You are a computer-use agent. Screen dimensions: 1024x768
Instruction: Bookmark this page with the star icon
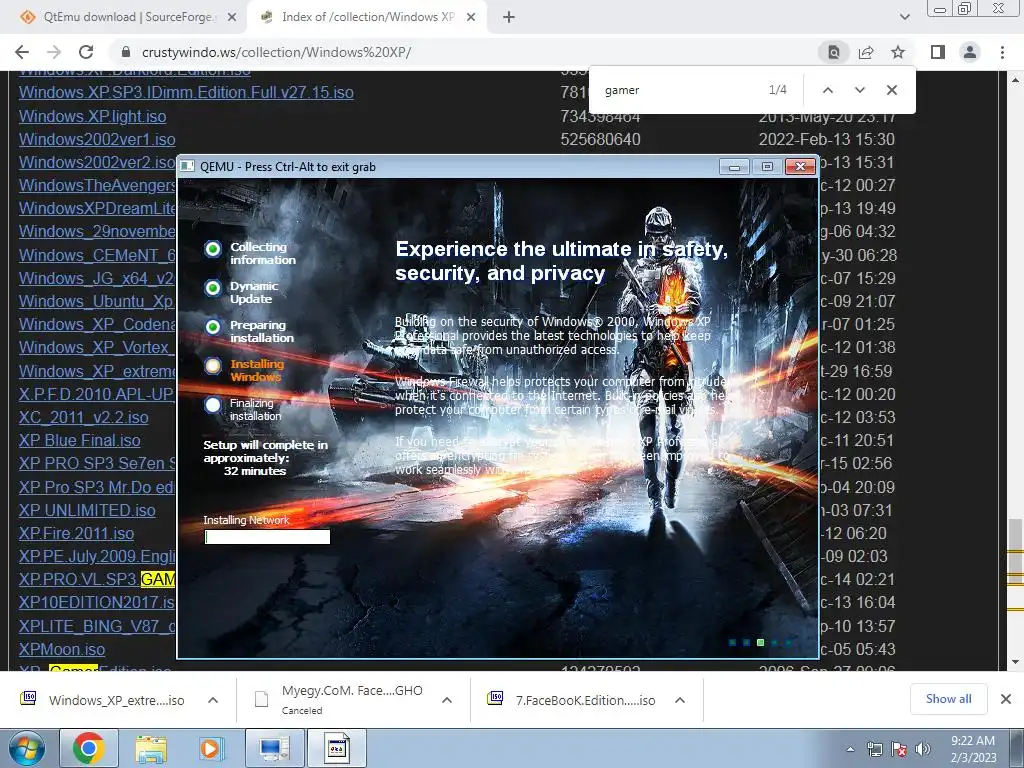tap(898, 52)
